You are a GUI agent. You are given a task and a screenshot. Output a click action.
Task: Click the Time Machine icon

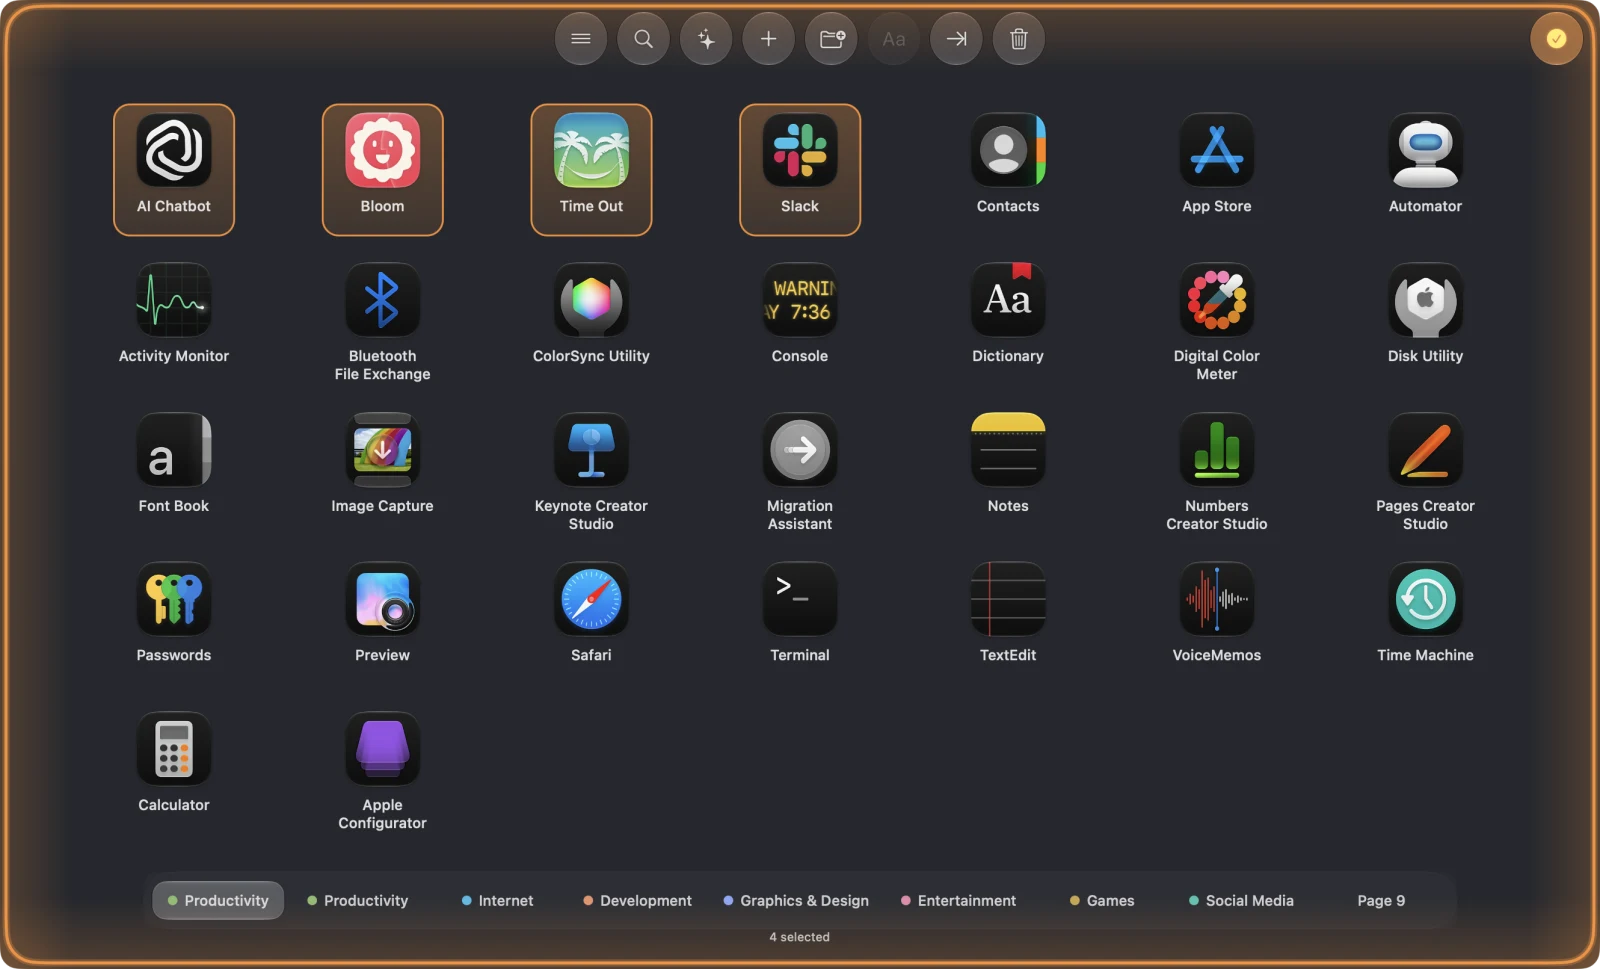(x=1425, y=599)
